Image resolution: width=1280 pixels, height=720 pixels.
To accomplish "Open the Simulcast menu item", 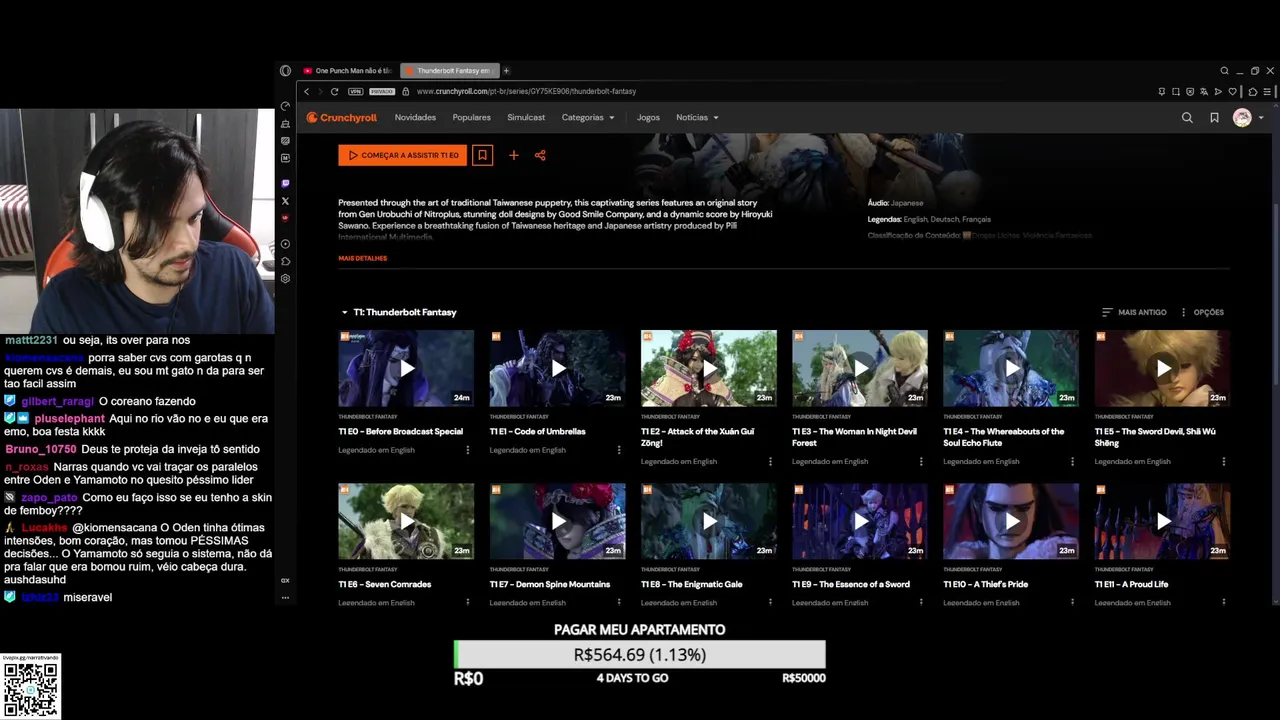I will click(526, 118).
